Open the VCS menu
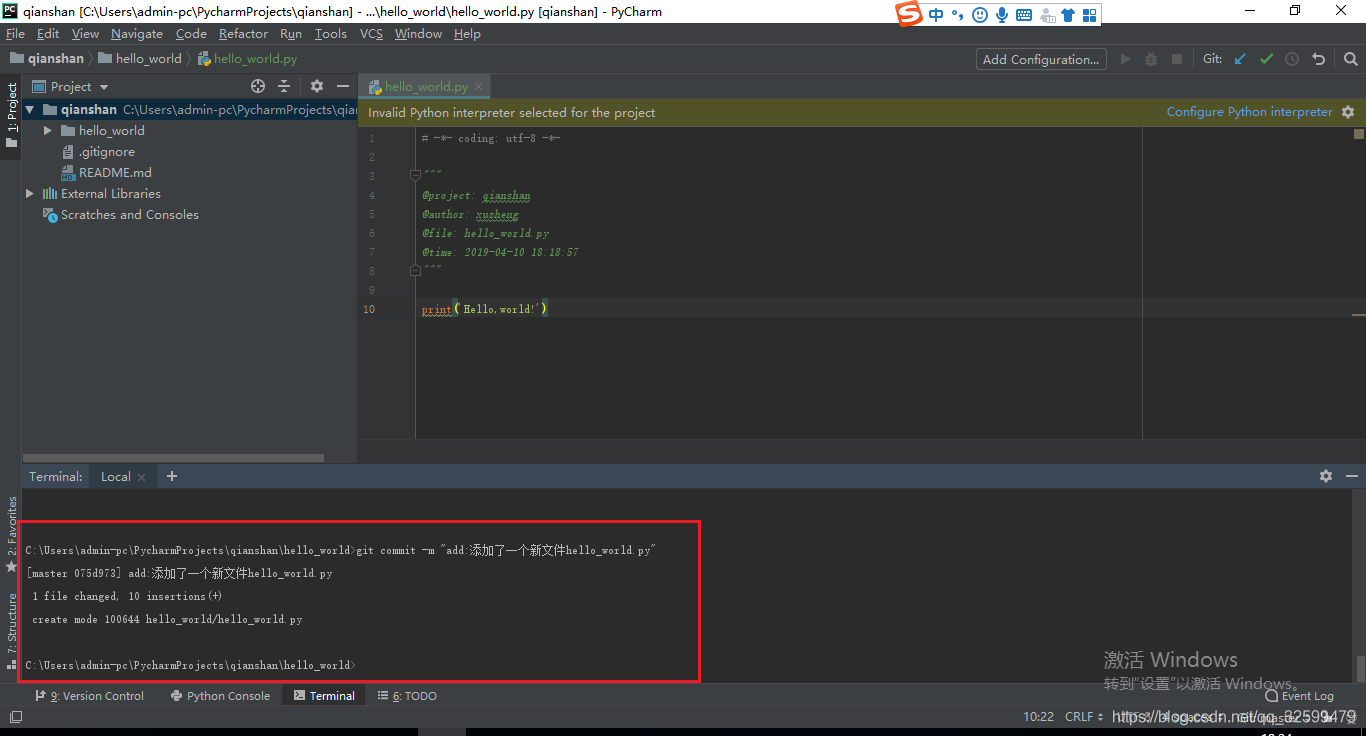Image resolution: width=1366 pixels, height=736 pixels. point(371,33)
